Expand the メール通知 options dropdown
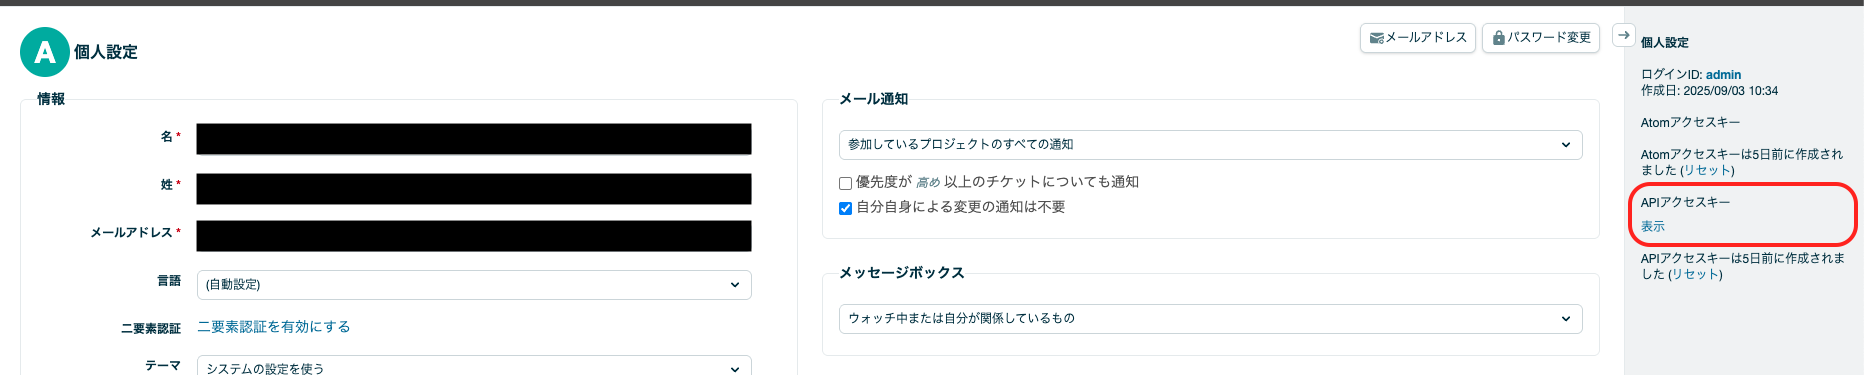 pos(1210,145)
